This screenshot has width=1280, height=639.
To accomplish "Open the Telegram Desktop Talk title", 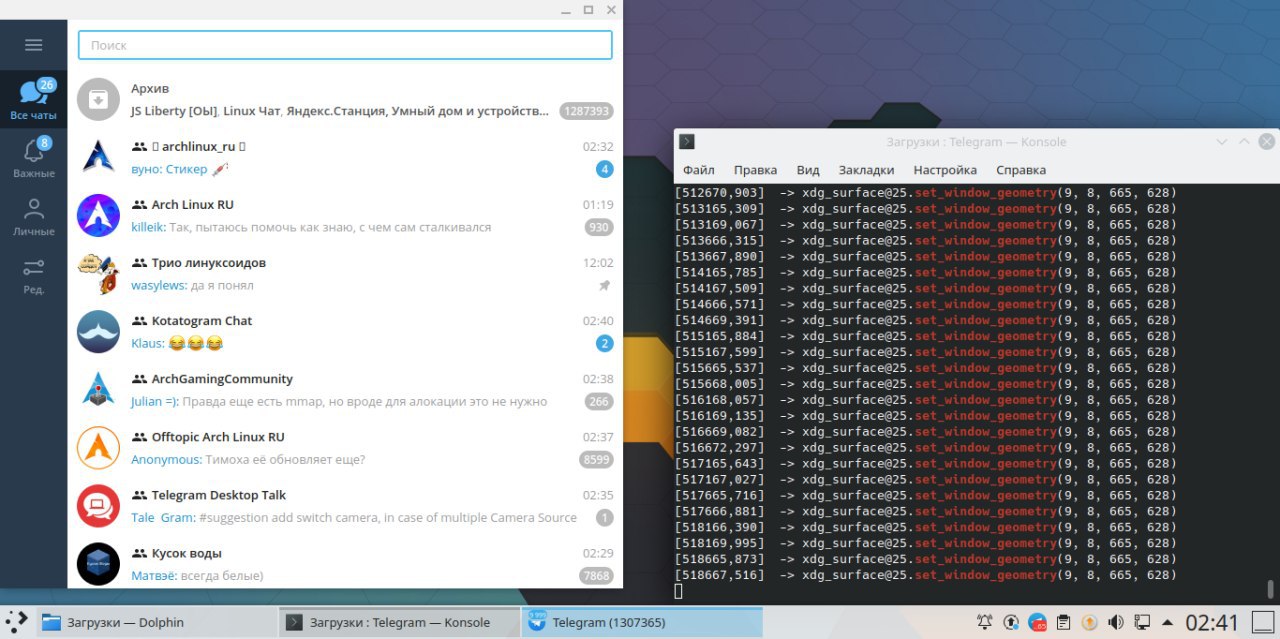I will click(x=219, y=495).
